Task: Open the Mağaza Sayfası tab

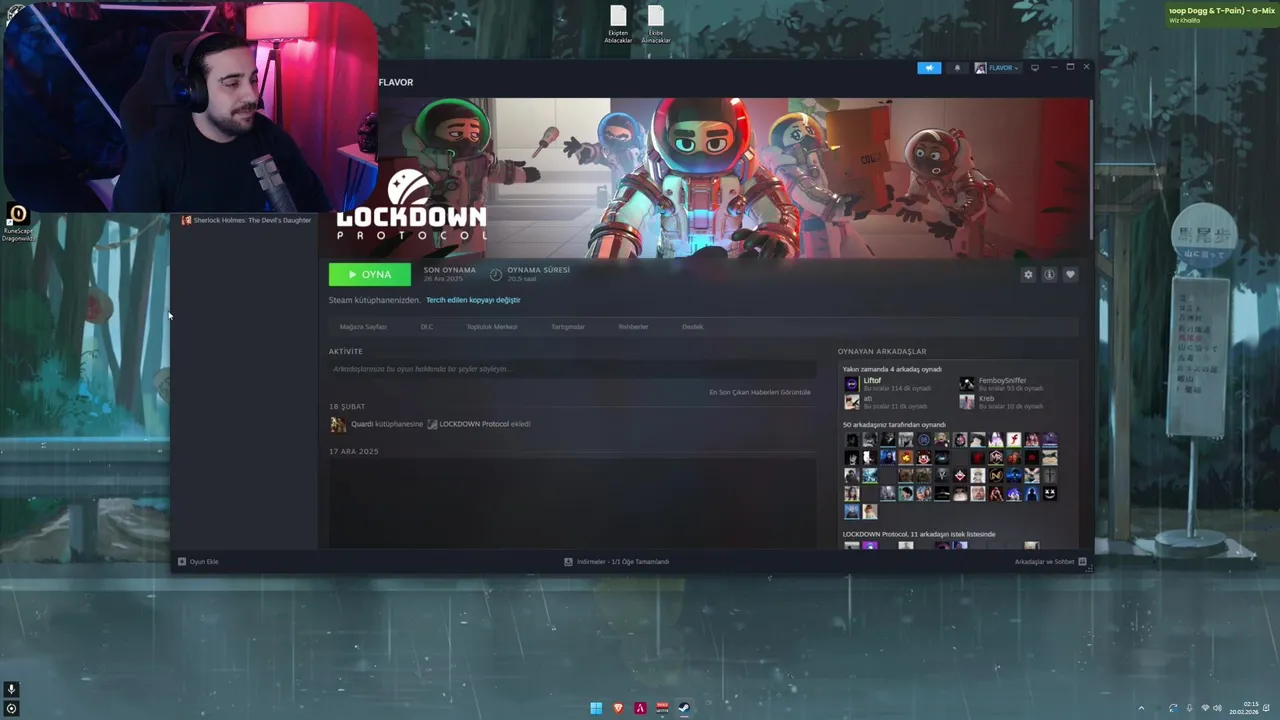Action: pyautogui.click(x=363, y=327)
